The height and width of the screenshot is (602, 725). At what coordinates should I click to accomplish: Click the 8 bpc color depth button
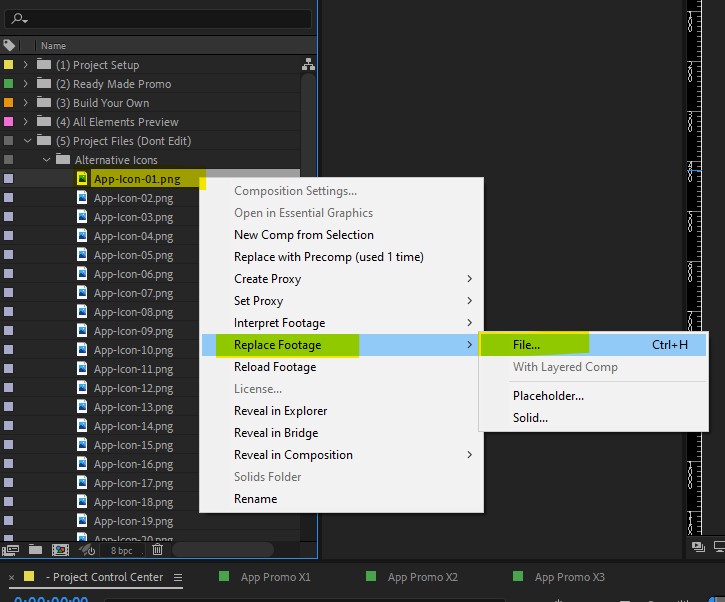tap(121, 550)
